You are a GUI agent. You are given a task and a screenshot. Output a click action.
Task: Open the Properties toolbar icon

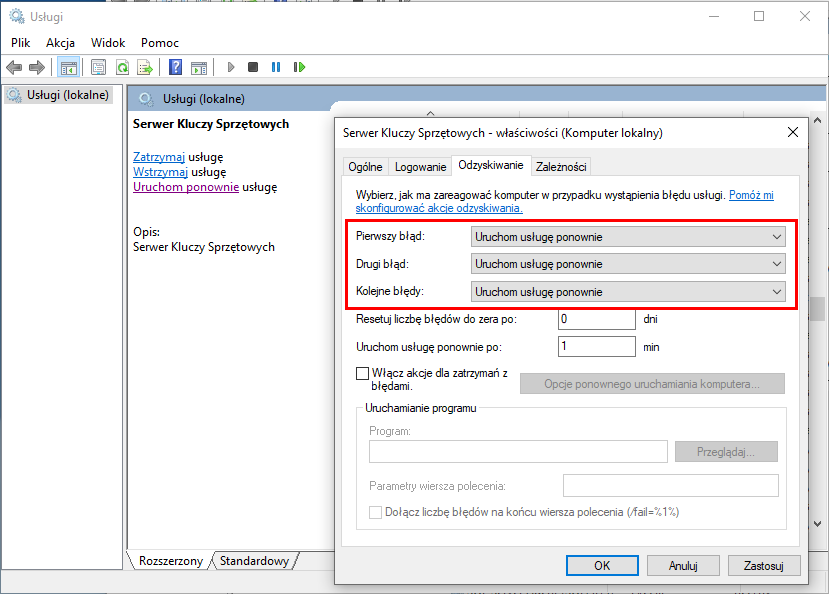tap(98, 67)
